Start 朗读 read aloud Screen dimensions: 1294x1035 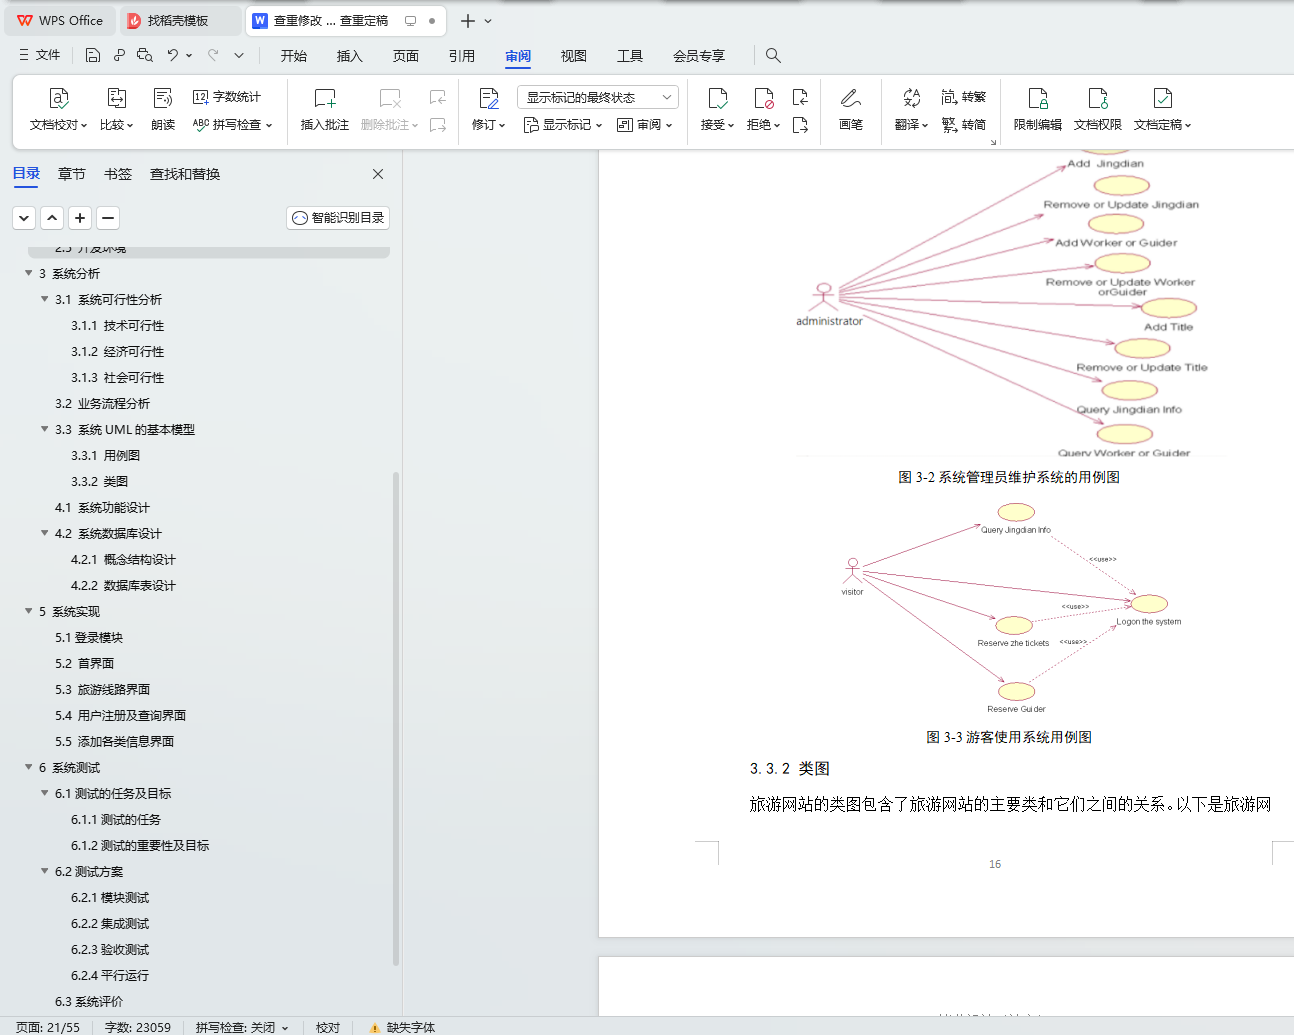(x=163, y=110)
